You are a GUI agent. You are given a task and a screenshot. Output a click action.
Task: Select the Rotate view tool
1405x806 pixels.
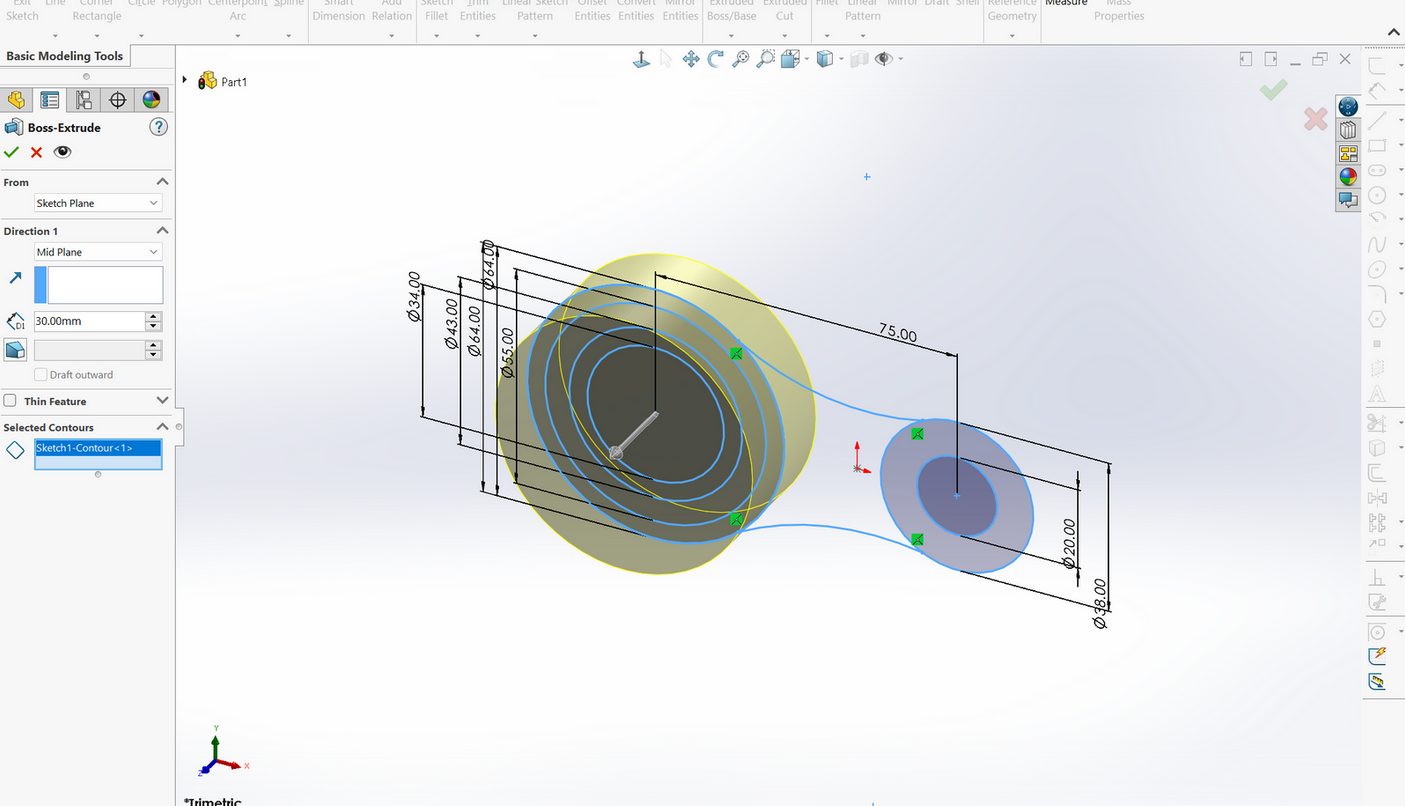716,60
